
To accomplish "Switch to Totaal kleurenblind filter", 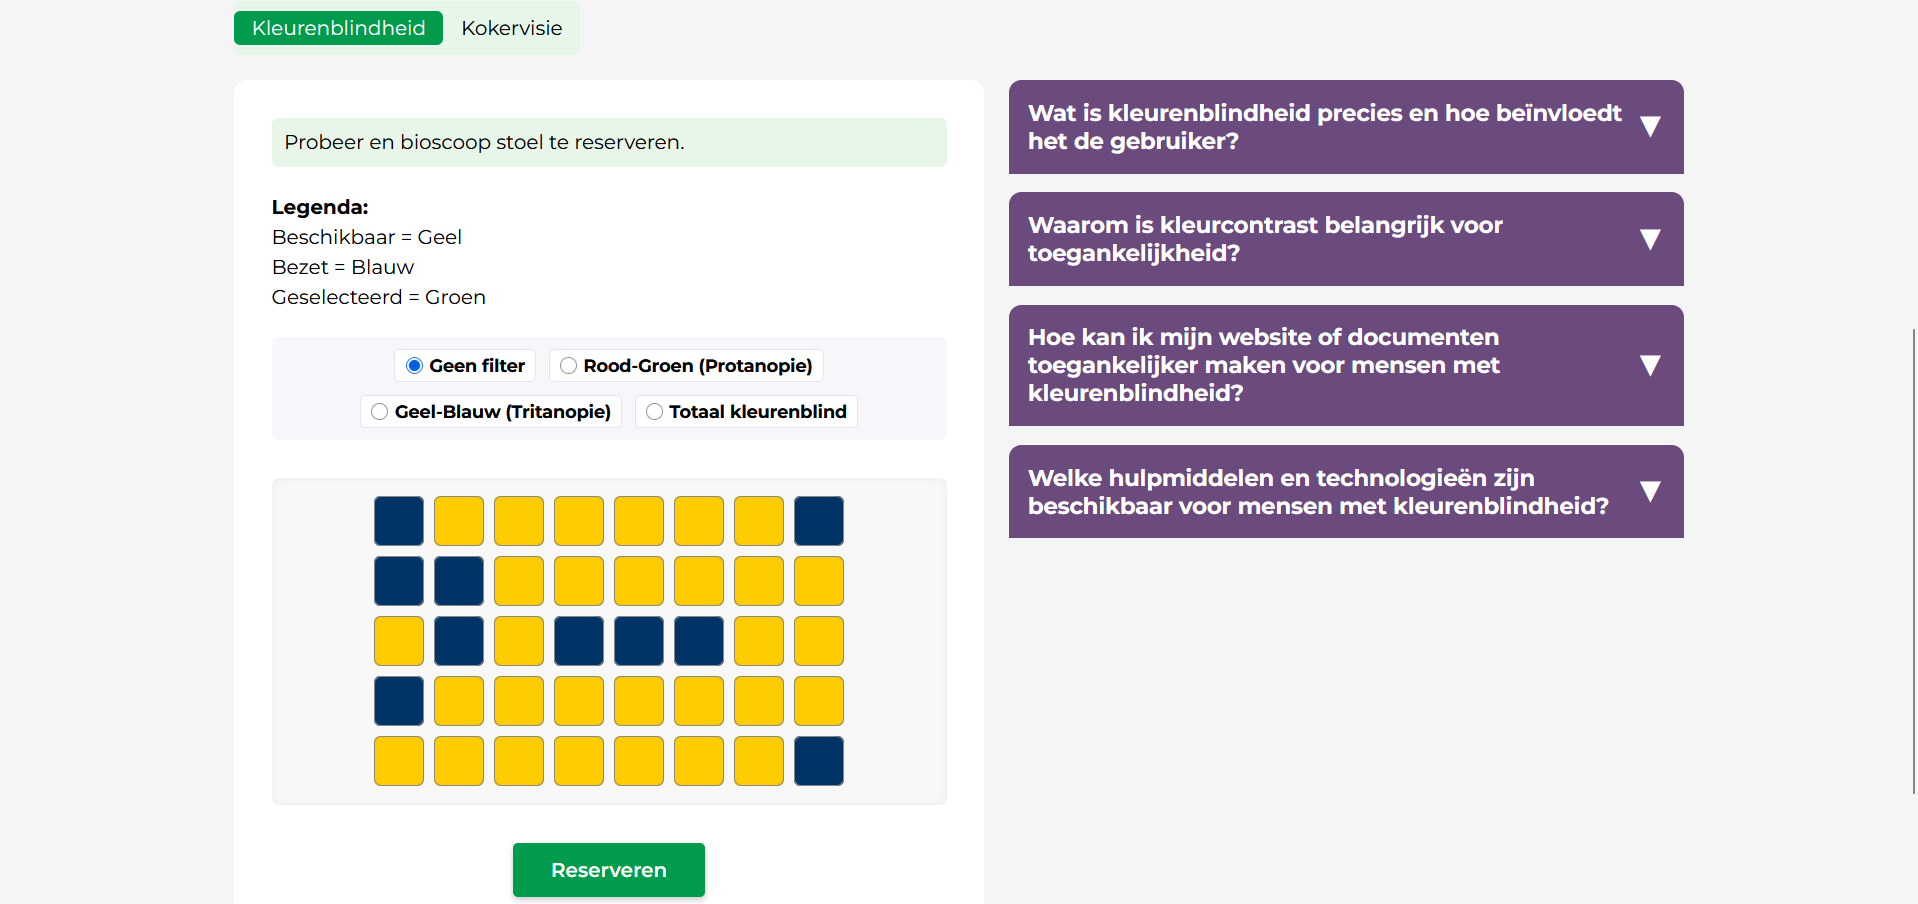I will click(x=655, y=412).
